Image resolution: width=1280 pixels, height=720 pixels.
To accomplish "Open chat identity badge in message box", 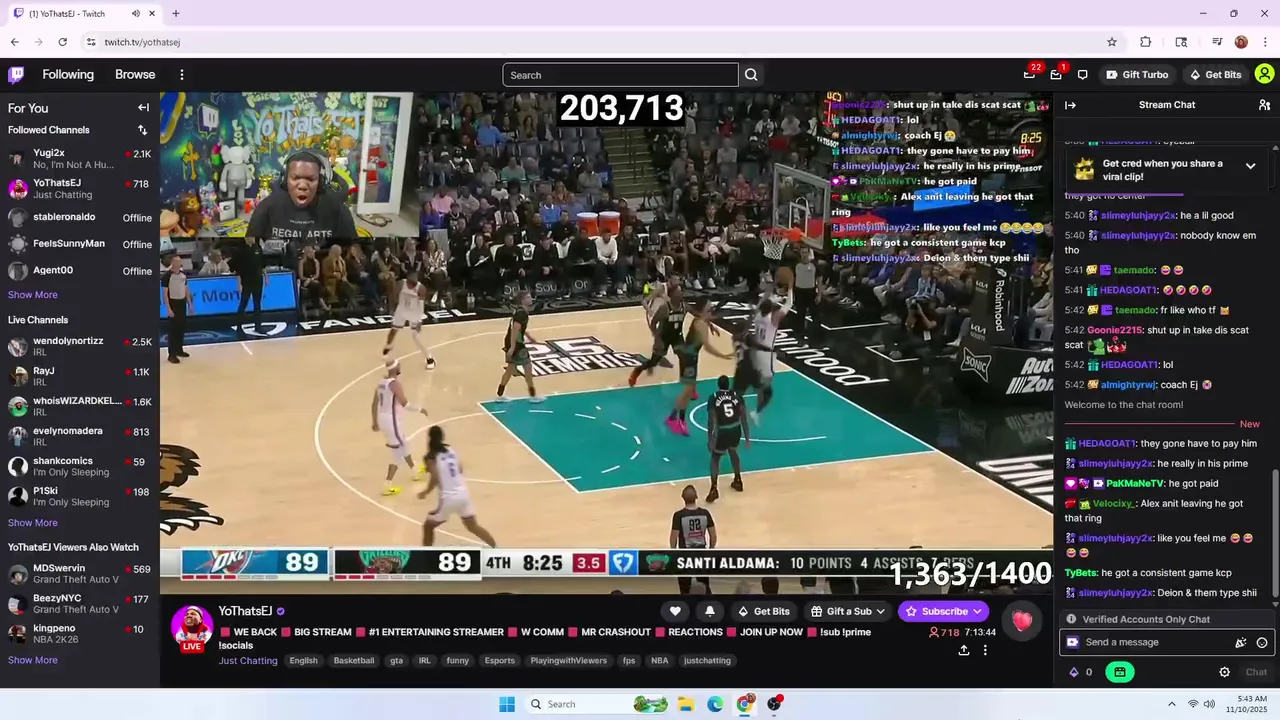I will pos(1073,643).
